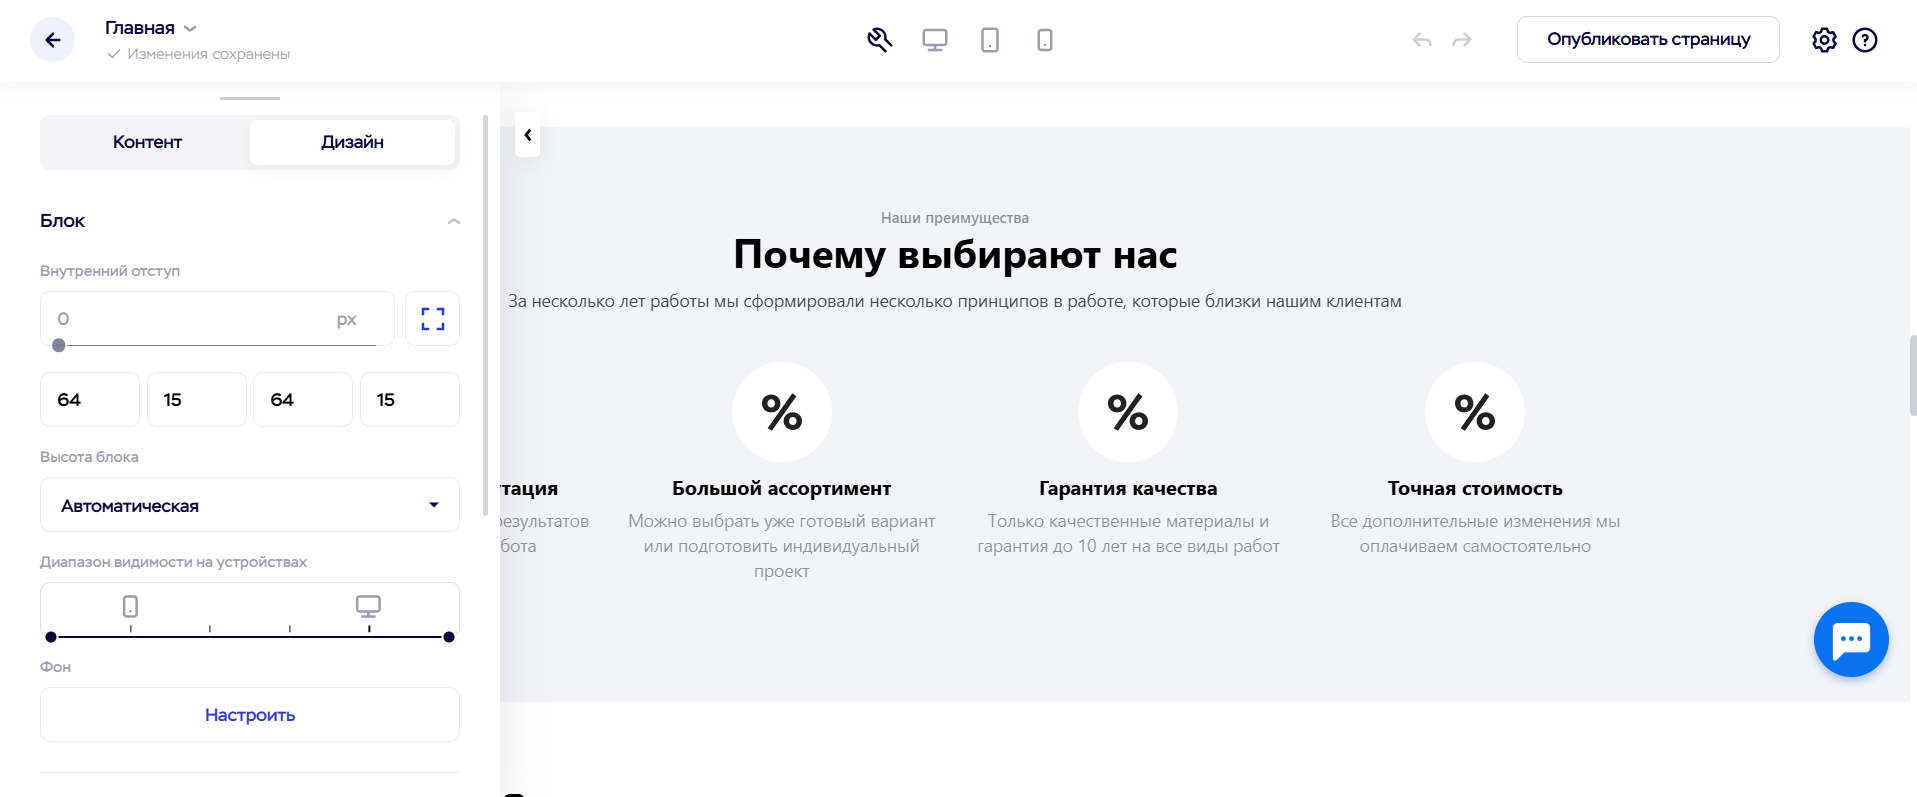Toggle the individual padding sides icon
Viewport: 1917px width, 797px height.
point(432,319)
